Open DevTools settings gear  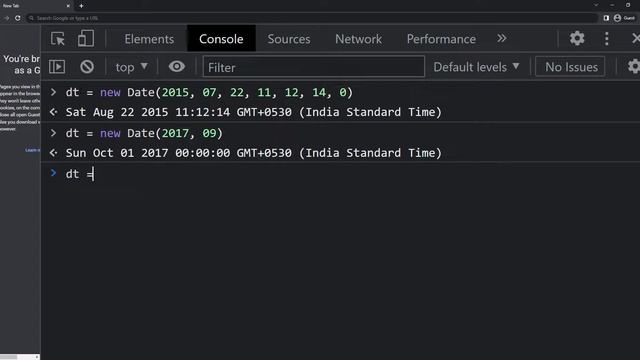[577, 39]
